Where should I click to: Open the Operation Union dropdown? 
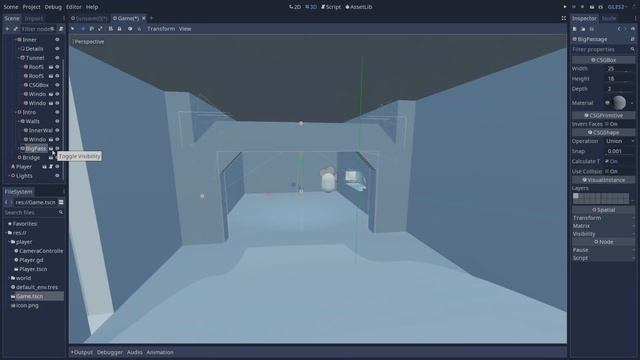(x=620, y=141)
